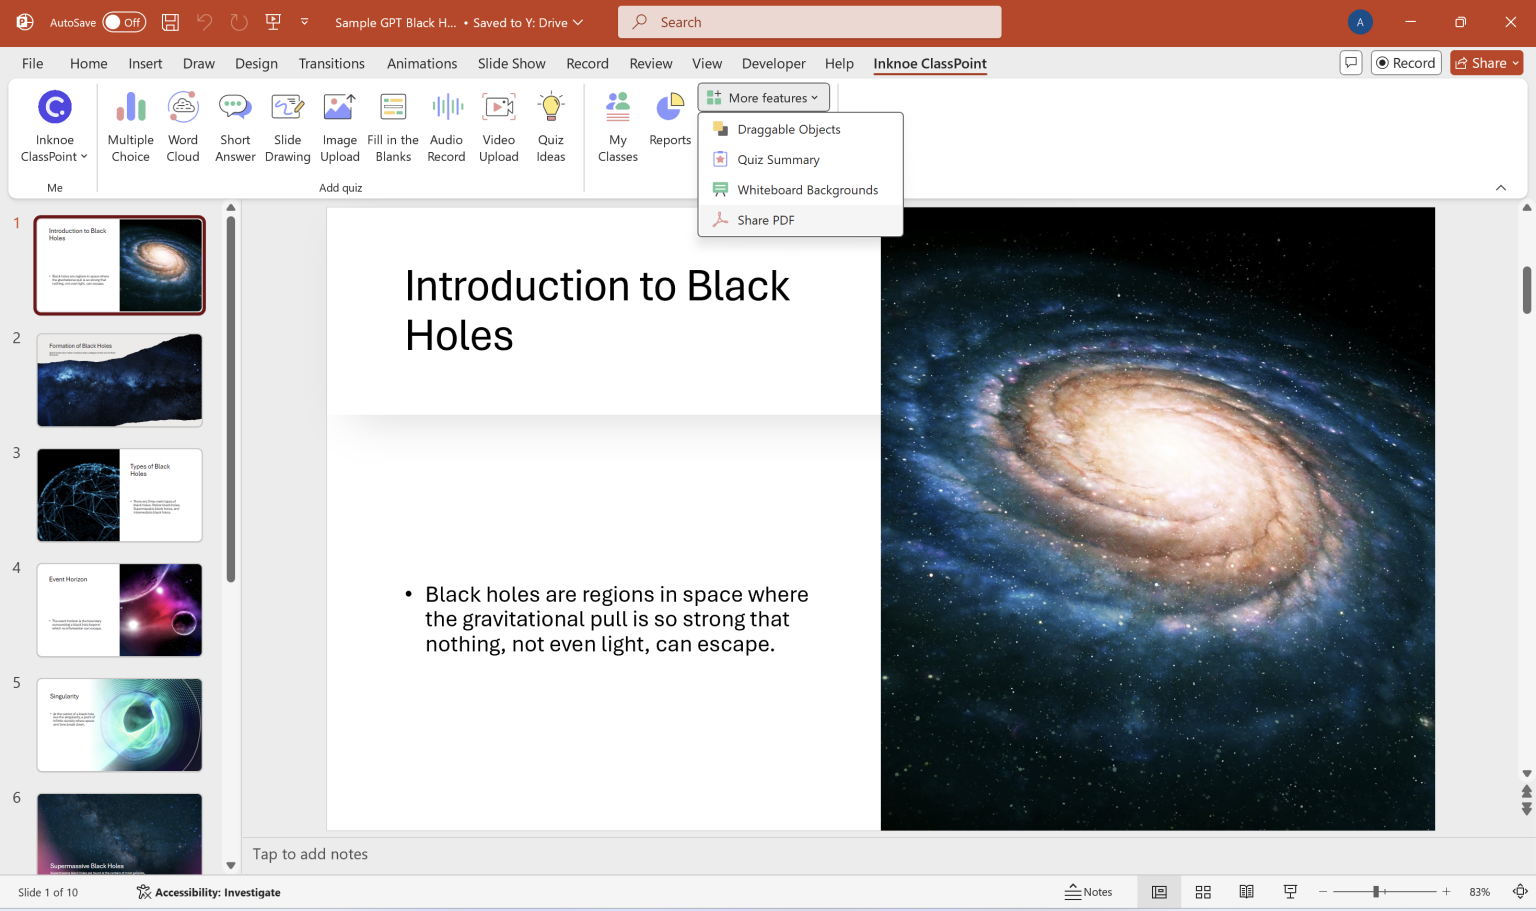
Task: View ClassPoint Reports
Action: [x=670, y=125]
